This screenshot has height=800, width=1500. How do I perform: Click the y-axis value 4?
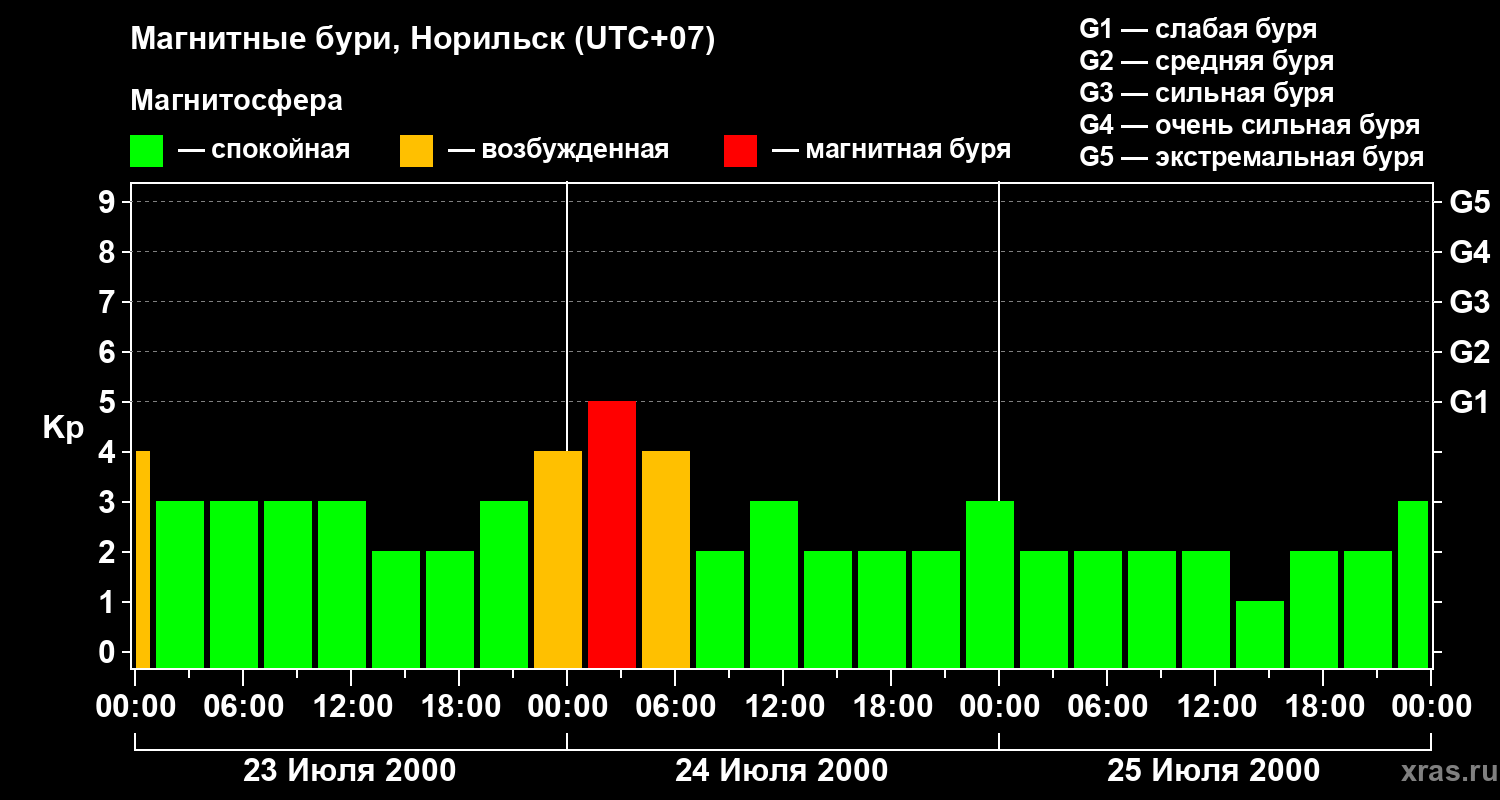pos(109,452)
